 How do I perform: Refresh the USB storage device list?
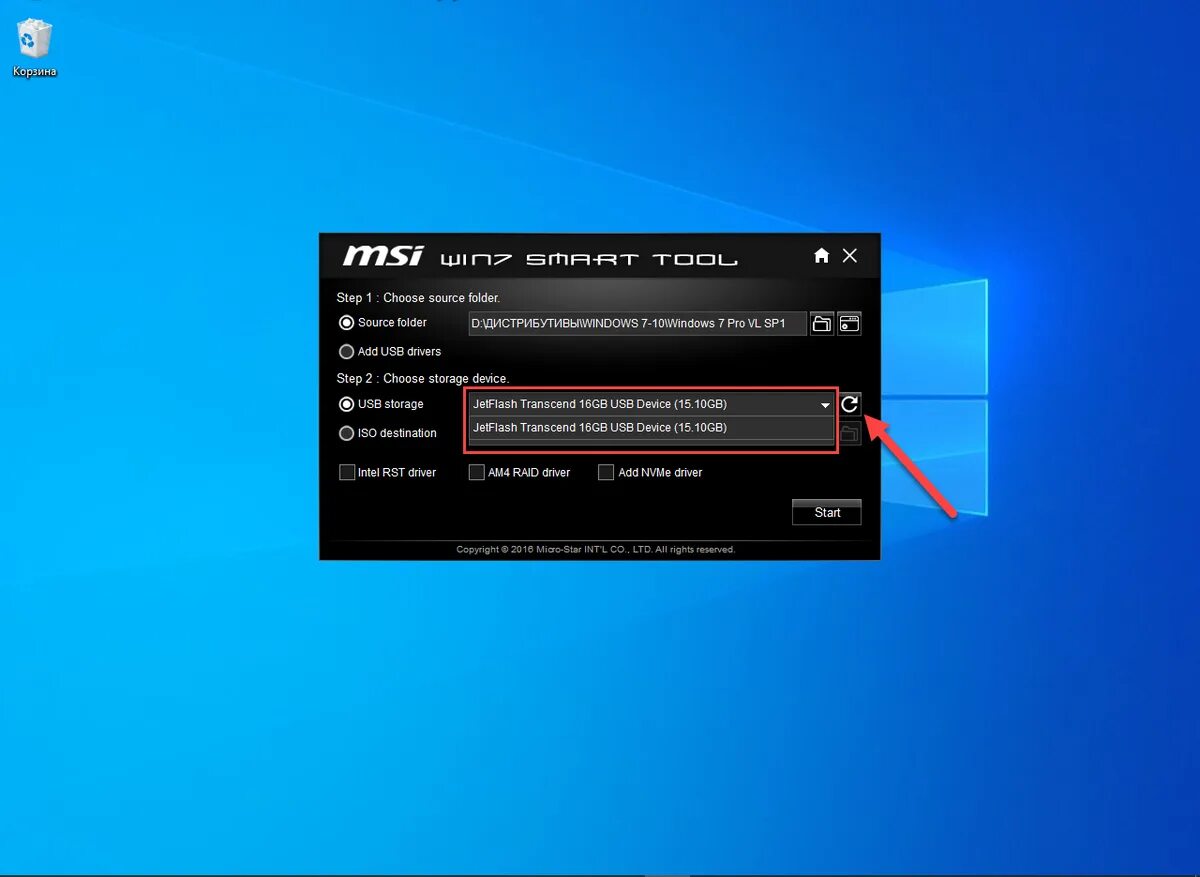coord(849,404)
